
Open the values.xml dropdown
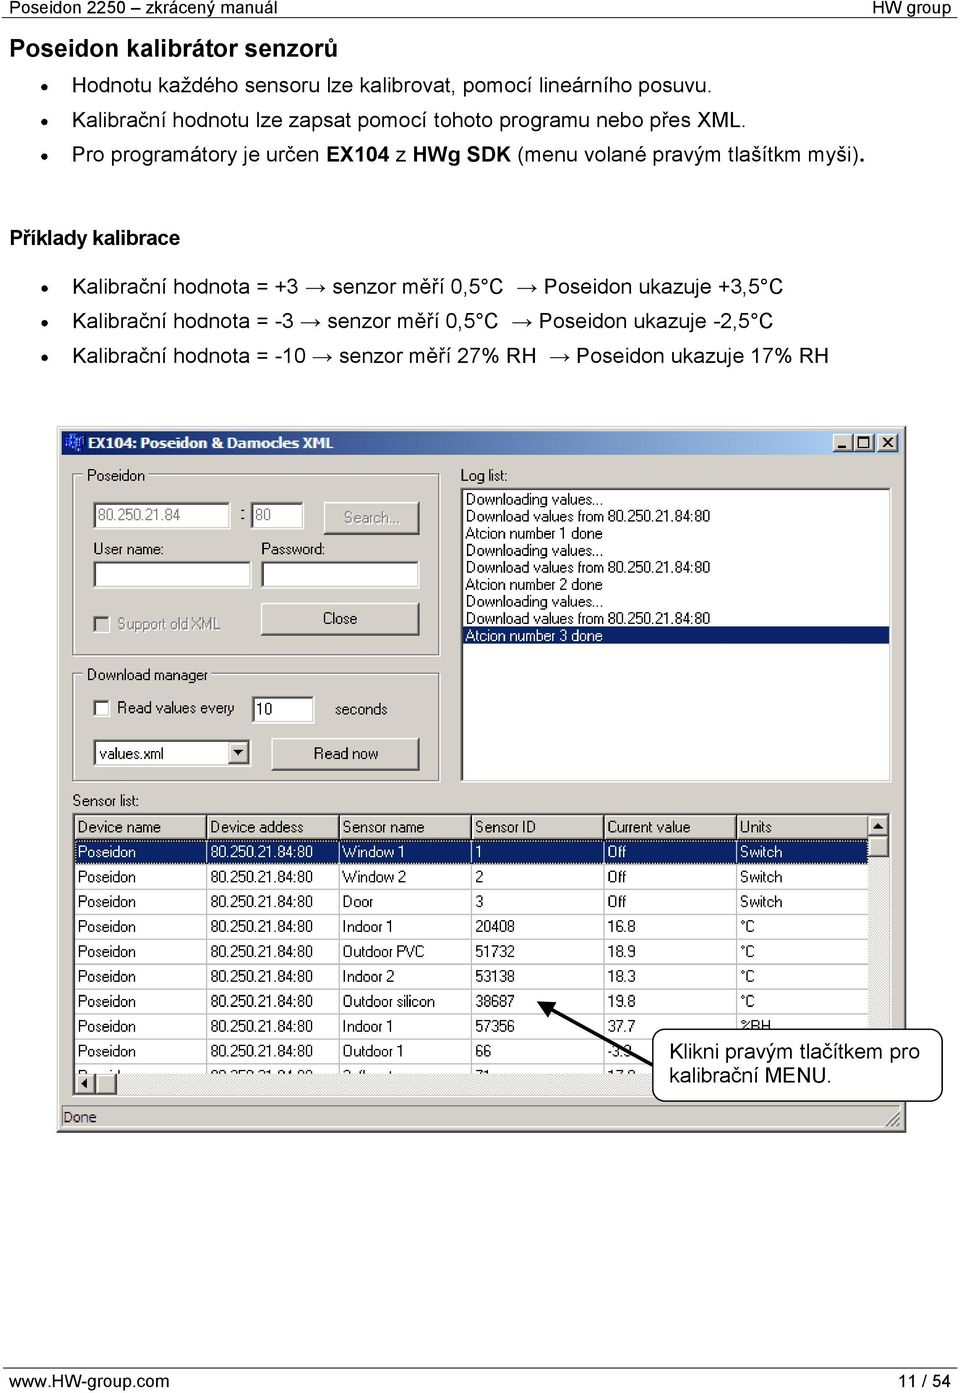[238, 753]
